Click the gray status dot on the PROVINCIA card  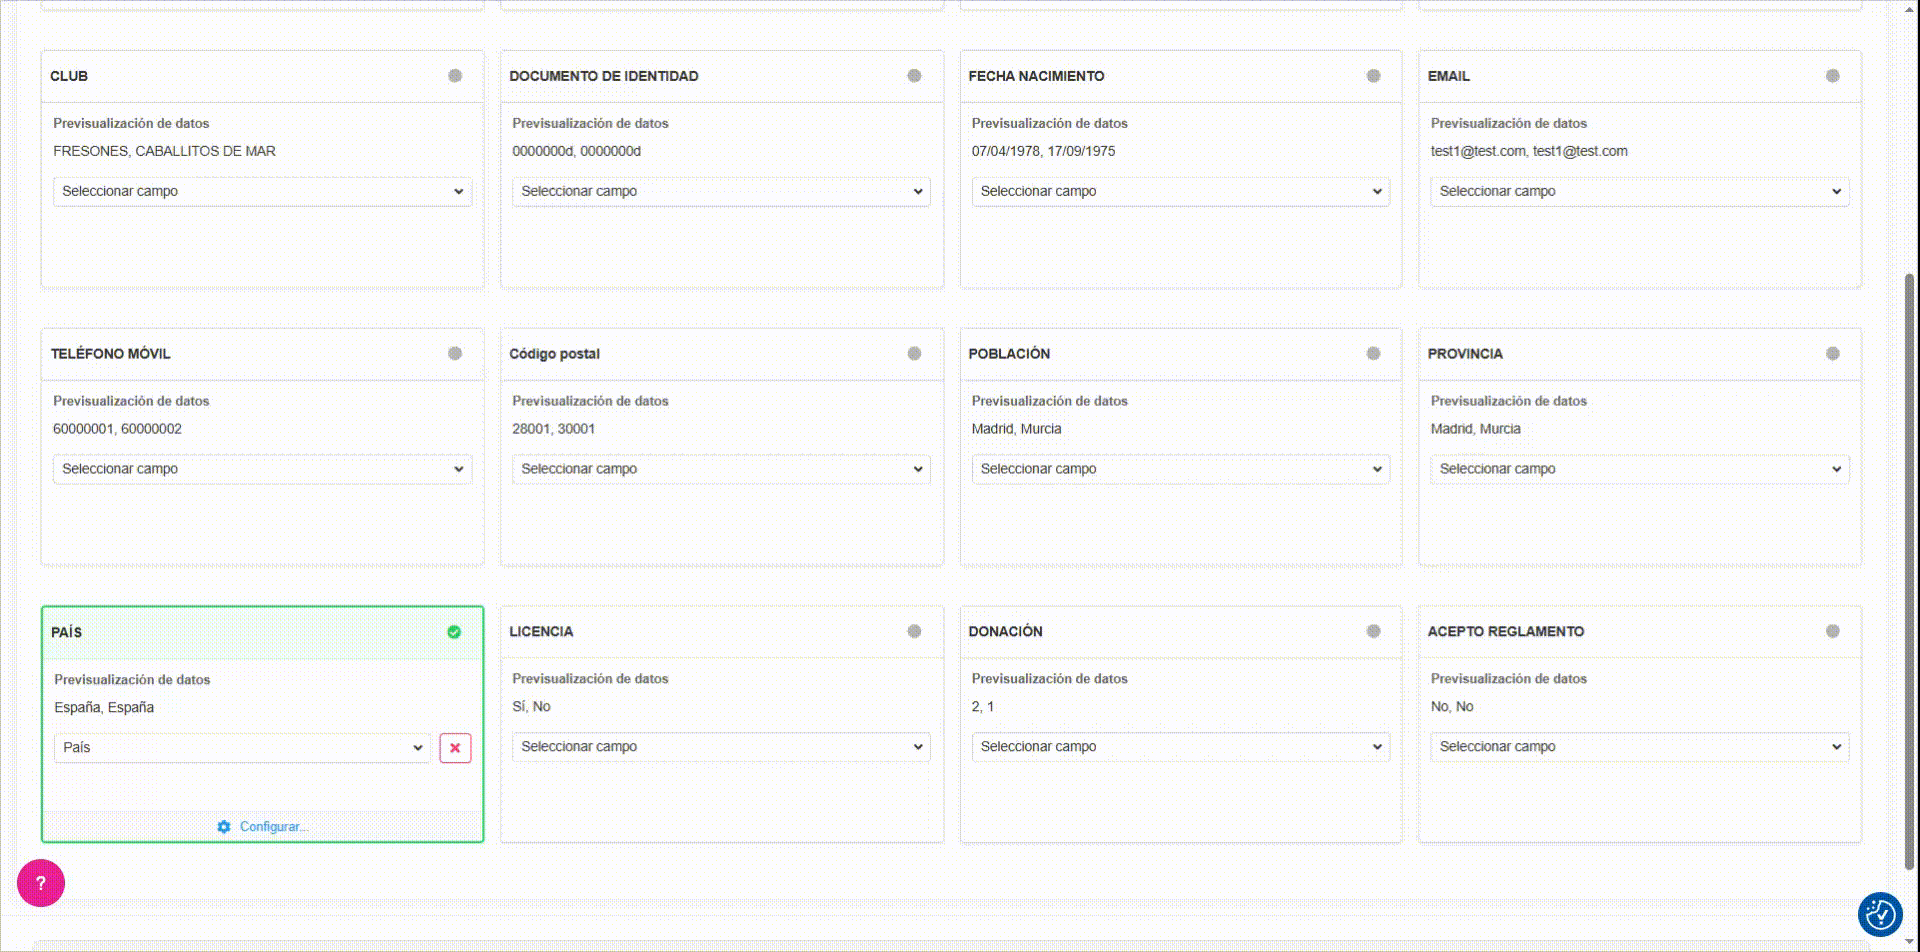pos(1832,354)
